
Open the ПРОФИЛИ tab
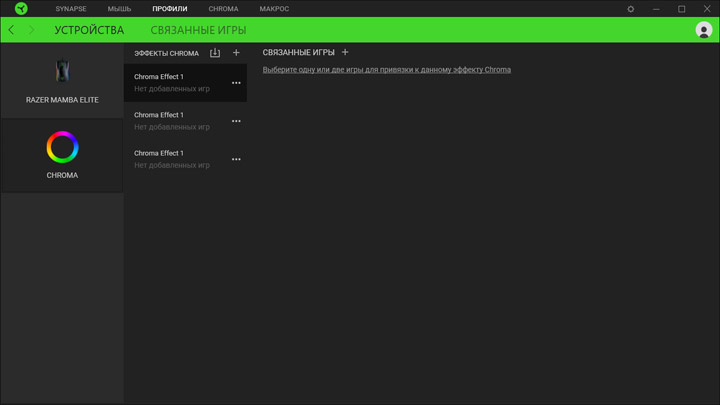[170, 9]
